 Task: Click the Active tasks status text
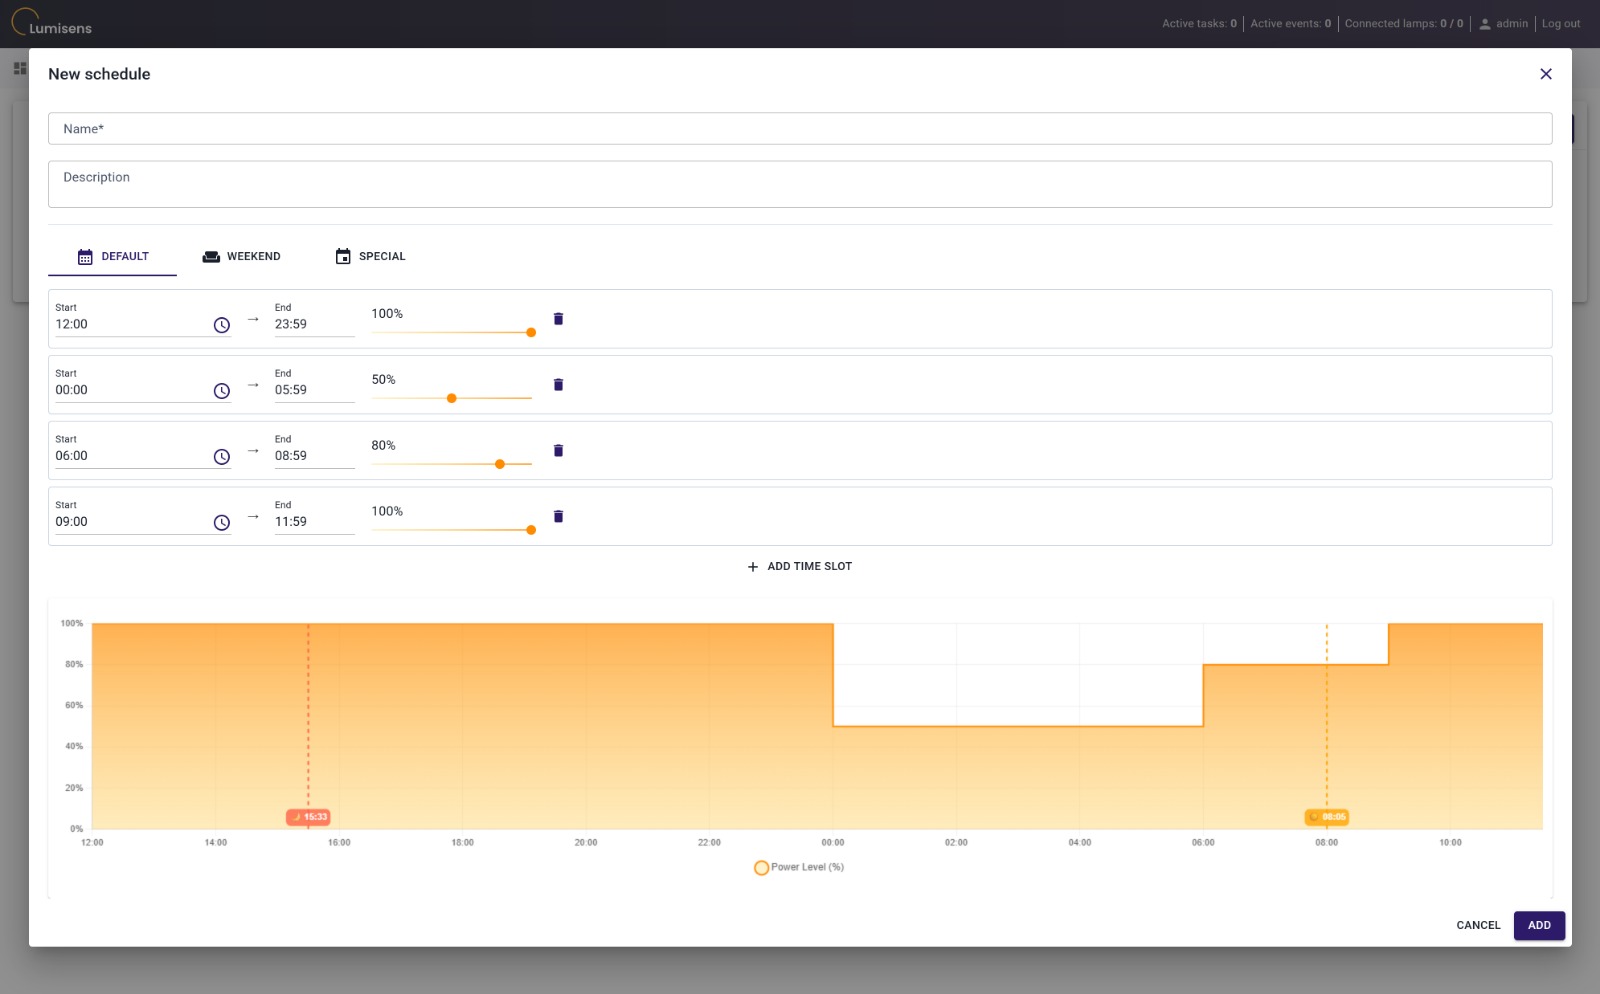[1199, 24]
